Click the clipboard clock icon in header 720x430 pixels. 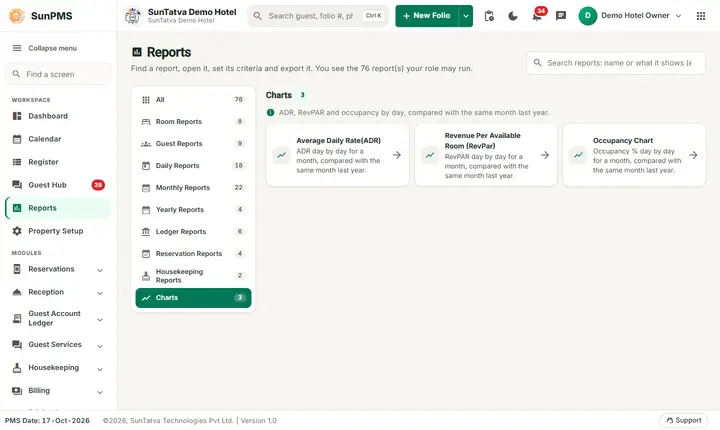489,16
